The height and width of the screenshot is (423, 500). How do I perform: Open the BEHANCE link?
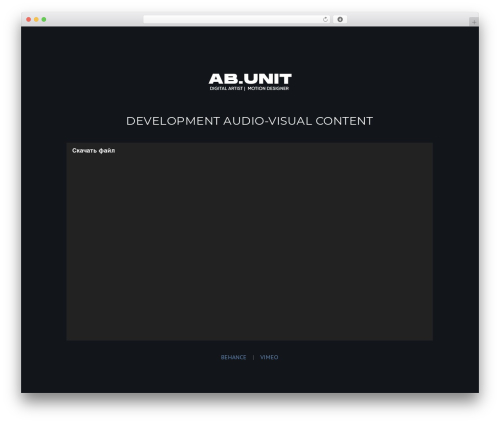(x=233, y=357)
